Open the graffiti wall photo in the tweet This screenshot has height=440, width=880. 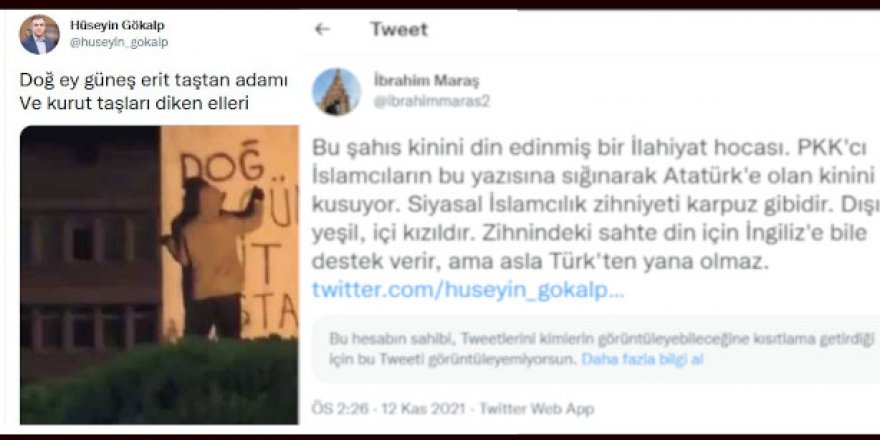[159, 274]
